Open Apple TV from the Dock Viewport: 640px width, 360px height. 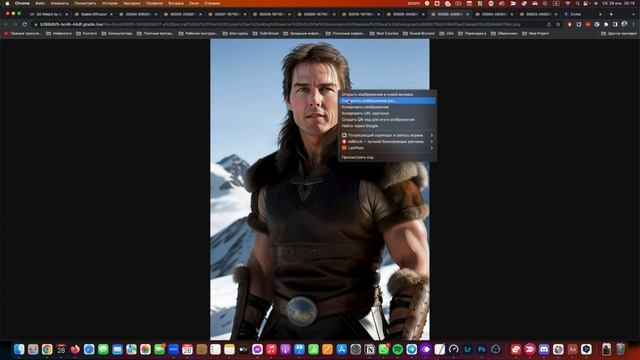click(243, 349)
